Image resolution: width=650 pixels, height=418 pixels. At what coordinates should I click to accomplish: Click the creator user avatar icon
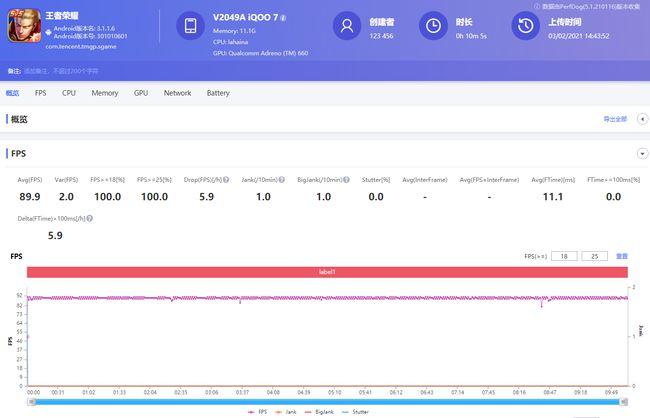[347, 27]
